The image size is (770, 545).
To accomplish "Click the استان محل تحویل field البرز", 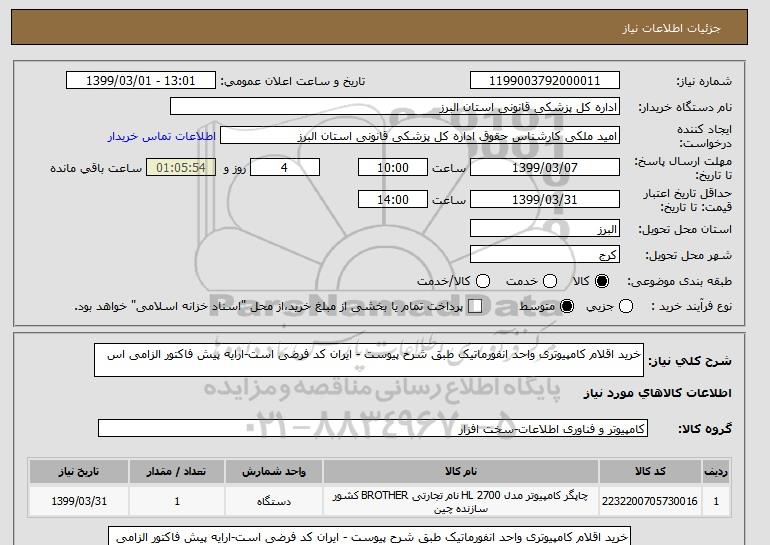I will click(545, 229).
